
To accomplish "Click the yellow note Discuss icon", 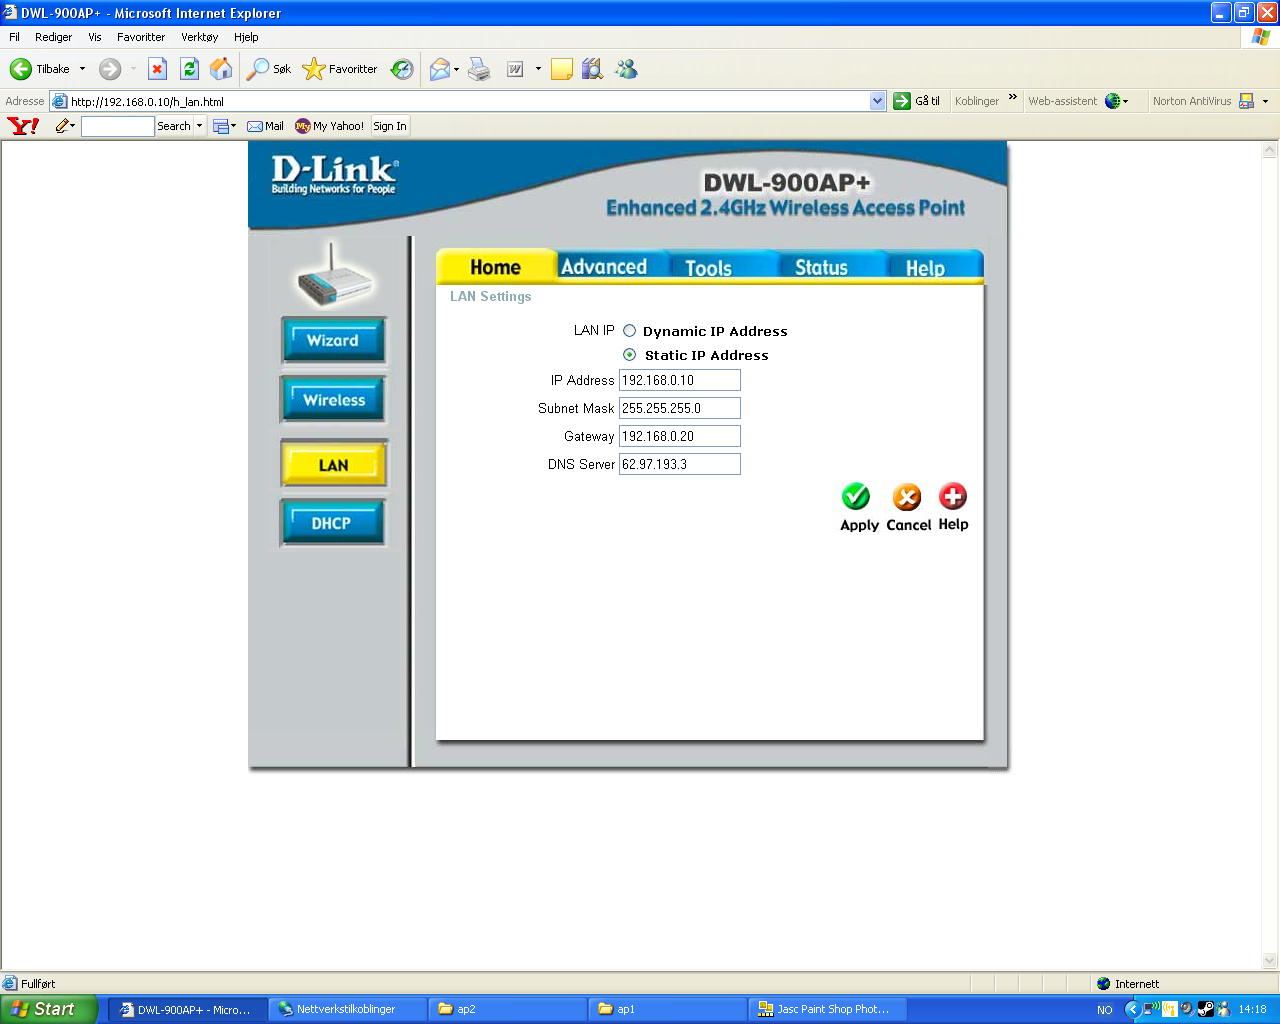I will (562, 69).
